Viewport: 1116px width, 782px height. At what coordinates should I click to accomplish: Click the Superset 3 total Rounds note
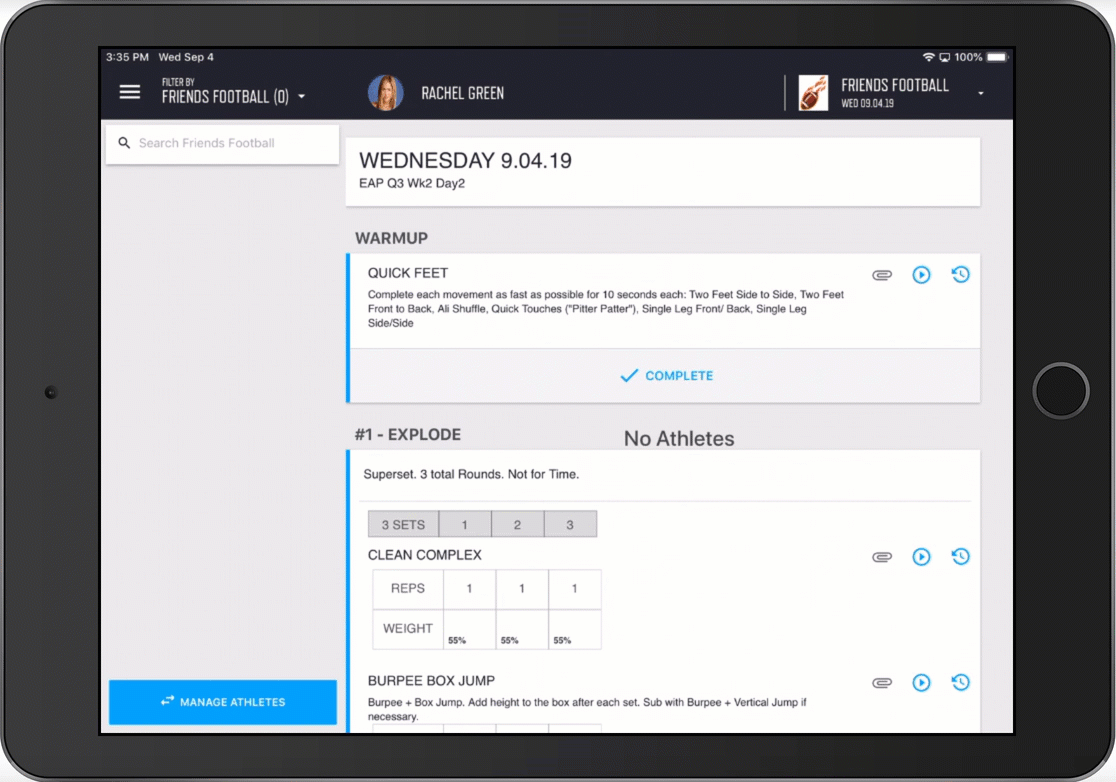[470, 474]
